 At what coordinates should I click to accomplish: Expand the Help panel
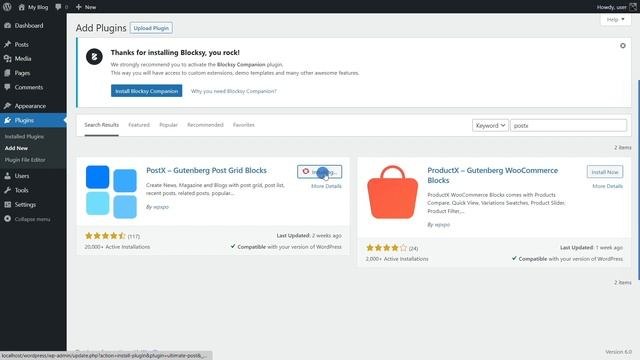[x=616, y=19]
